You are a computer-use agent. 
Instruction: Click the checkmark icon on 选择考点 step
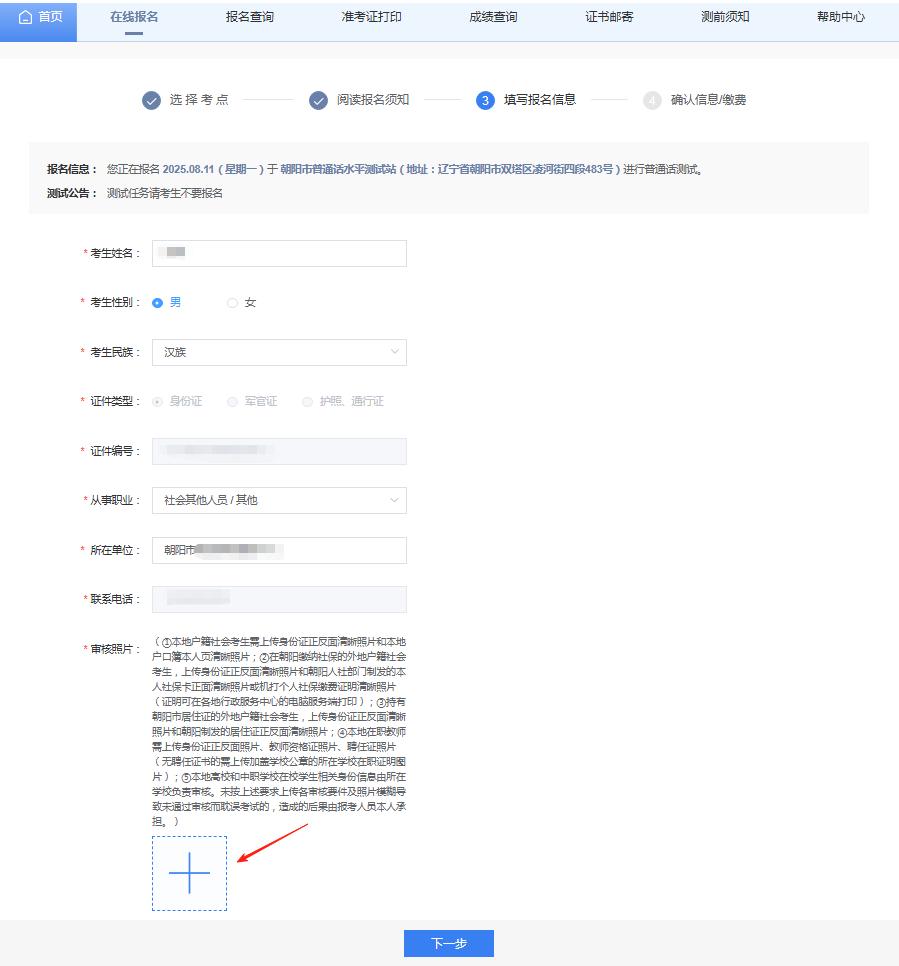tap(151, 100)
